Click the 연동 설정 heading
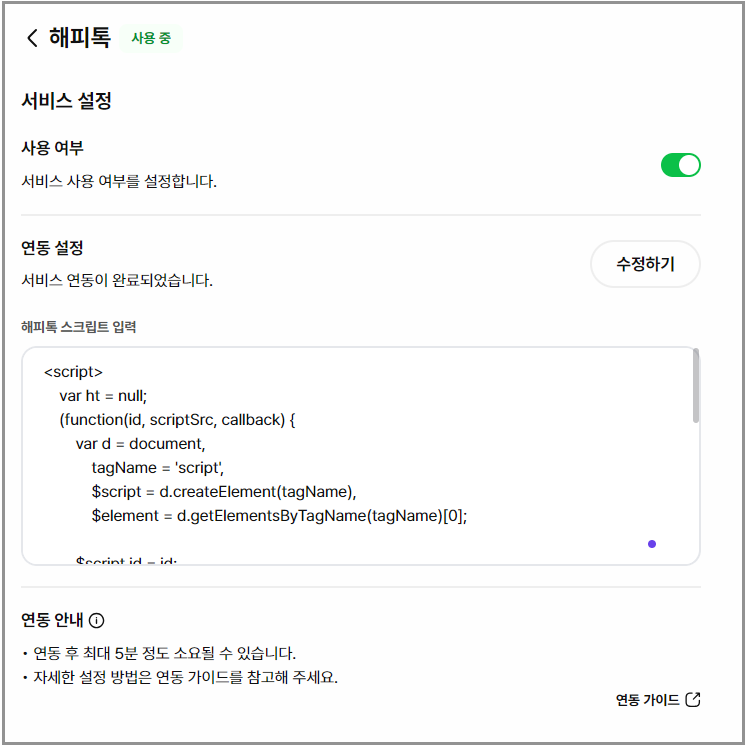 52,248
